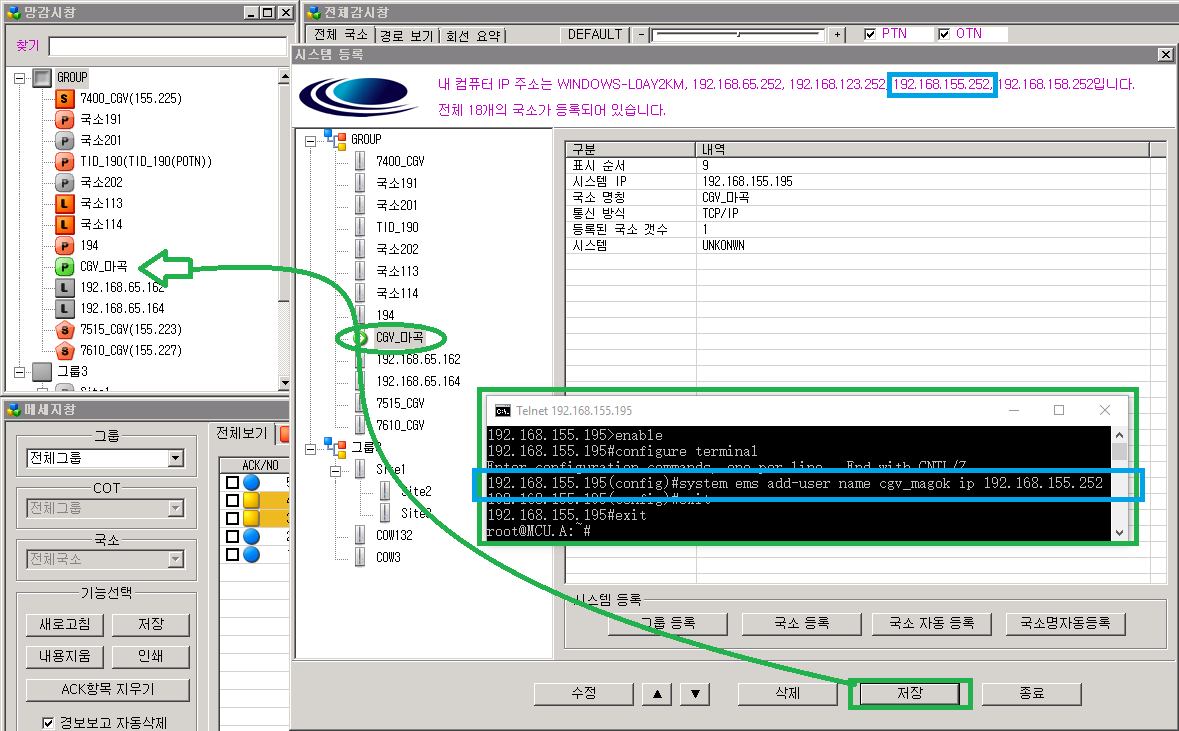Open the 전체 국소 tab

coord(341,35)
